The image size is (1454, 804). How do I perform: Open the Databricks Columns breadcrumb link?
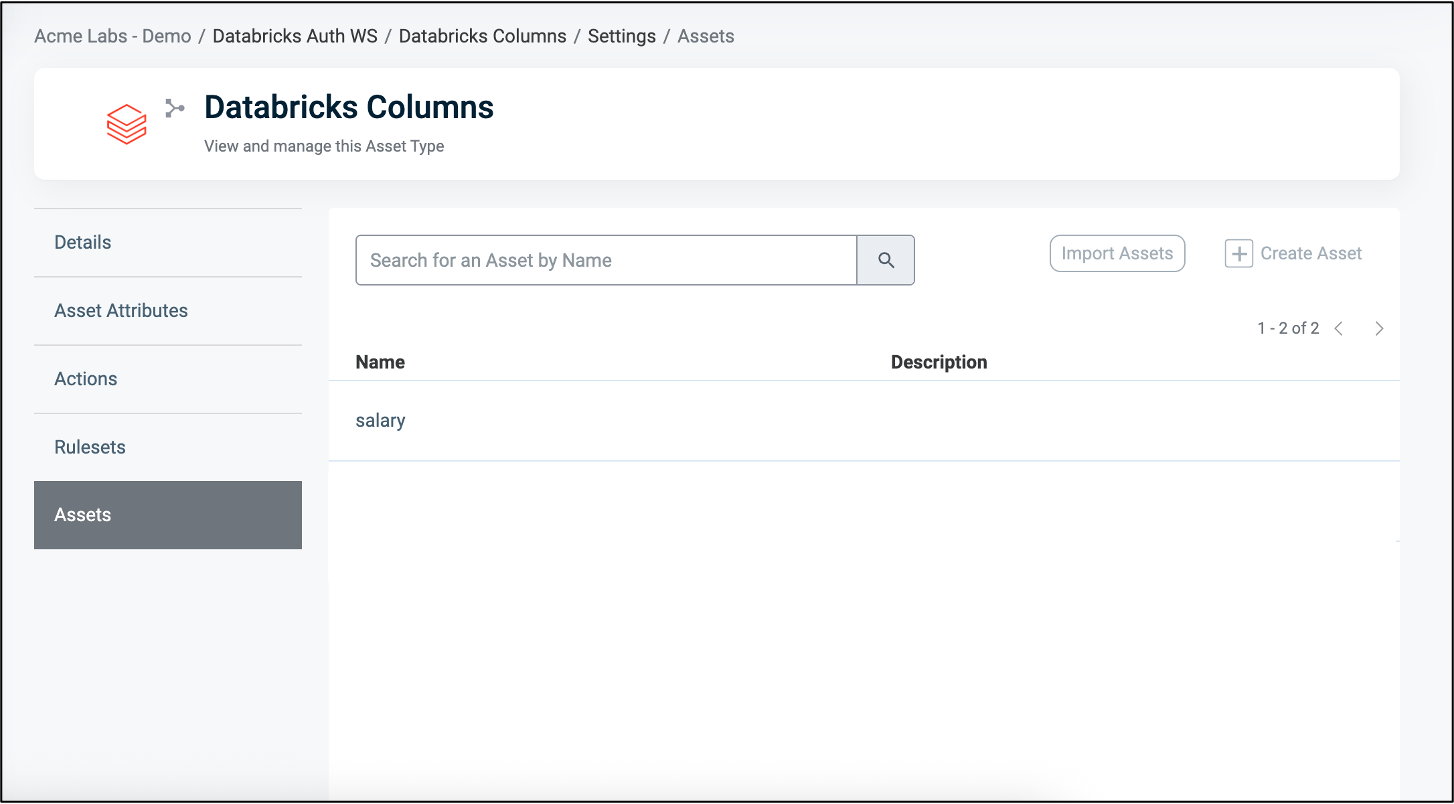pyautogui.click(x=483, y=36)
